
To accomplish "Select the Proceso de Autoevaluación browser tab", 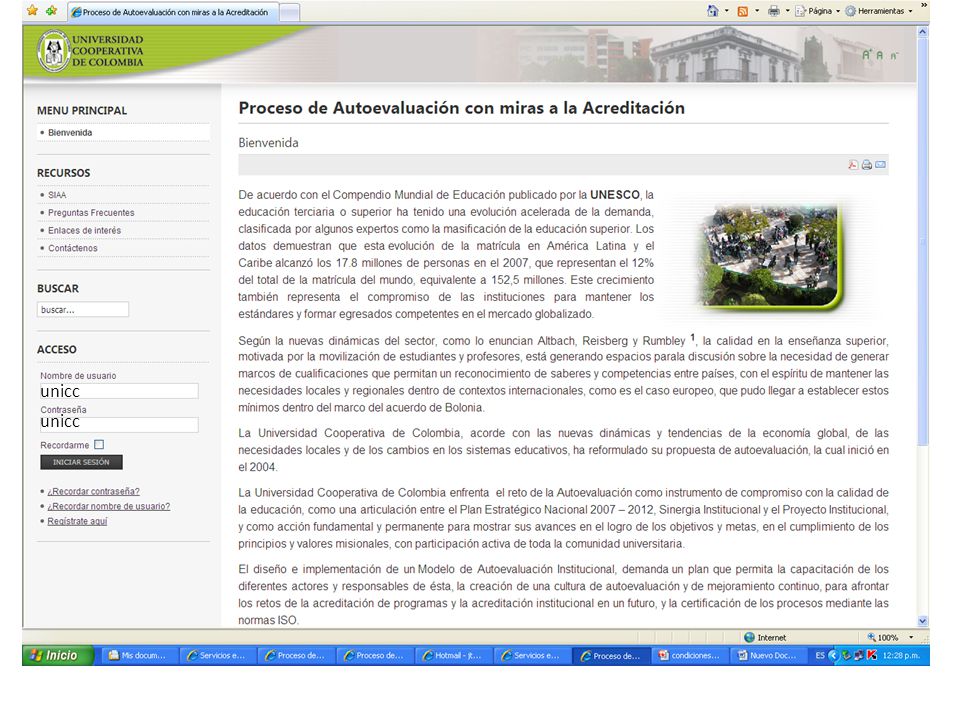I will (x=173, y=12).
